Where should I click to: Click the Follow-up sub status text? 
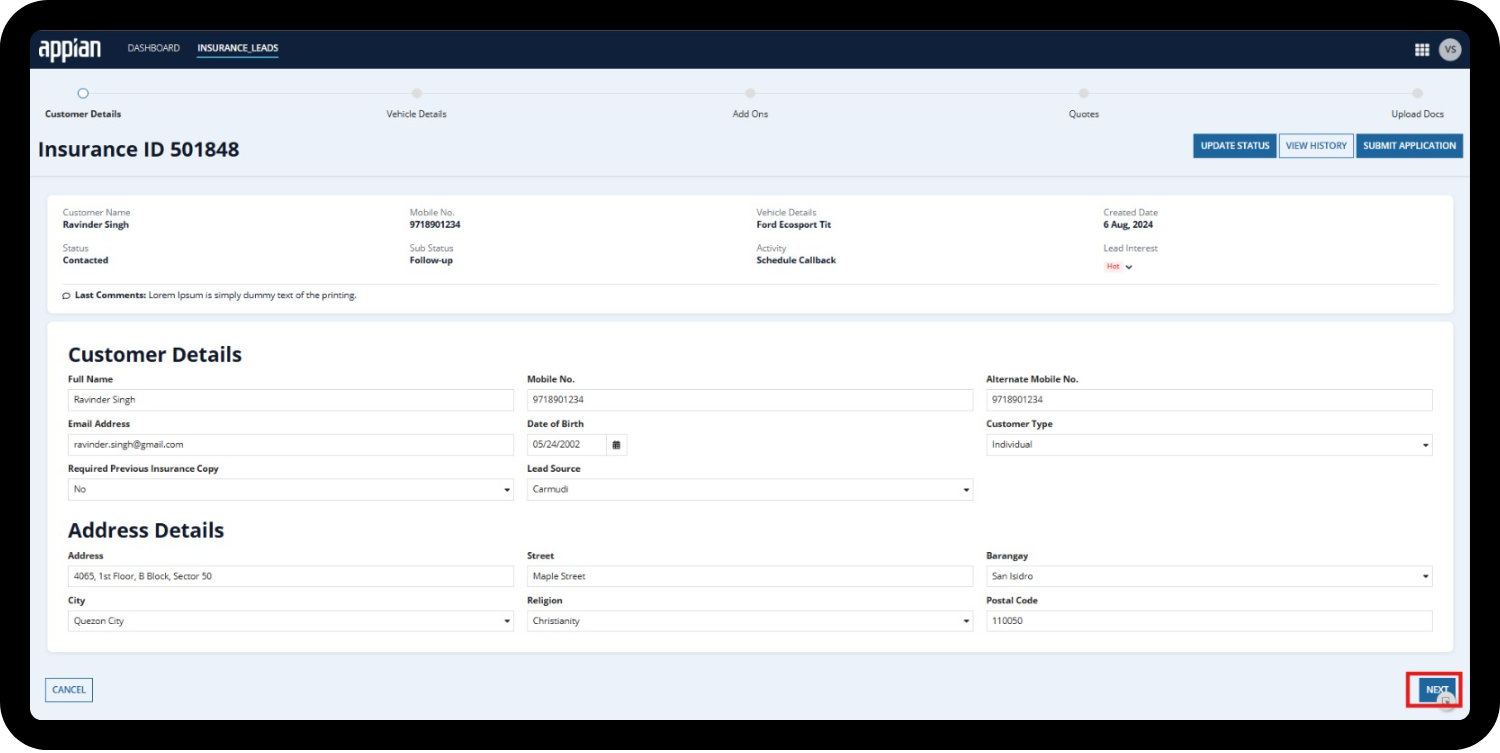[432, 260]
